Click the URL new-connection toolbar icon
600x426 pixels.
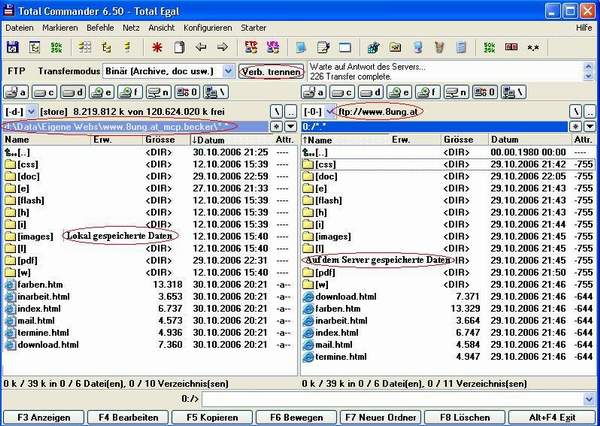(x=273, y=47)
